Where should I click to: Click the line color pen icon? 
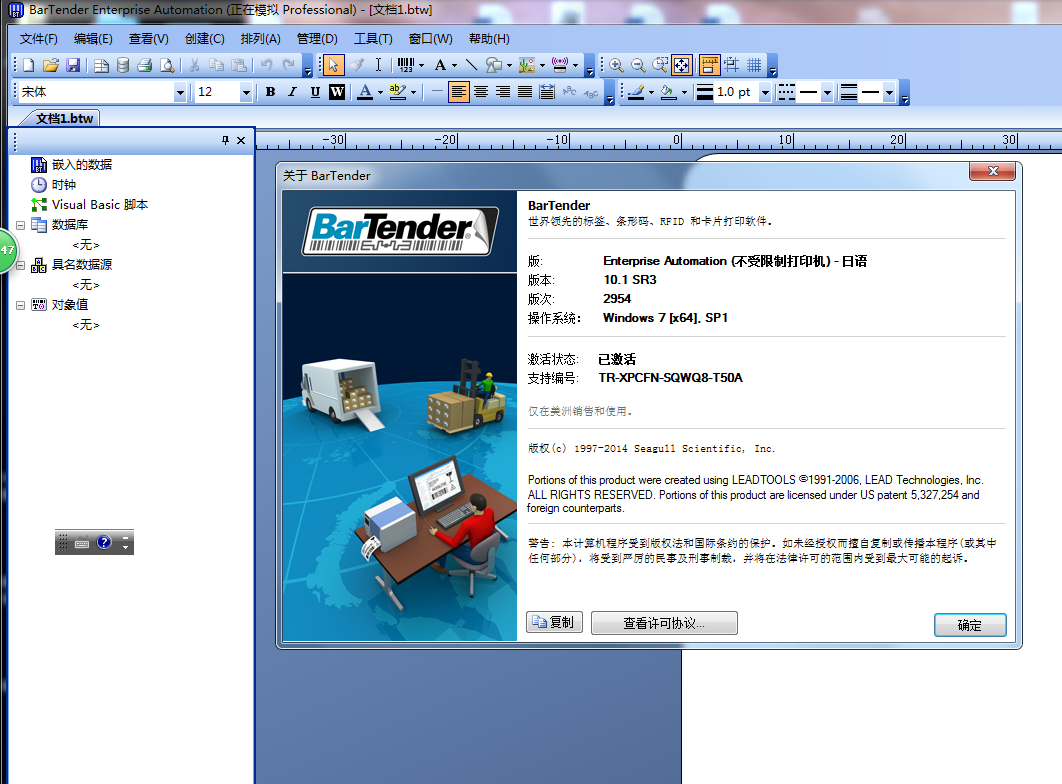(635, 92)
